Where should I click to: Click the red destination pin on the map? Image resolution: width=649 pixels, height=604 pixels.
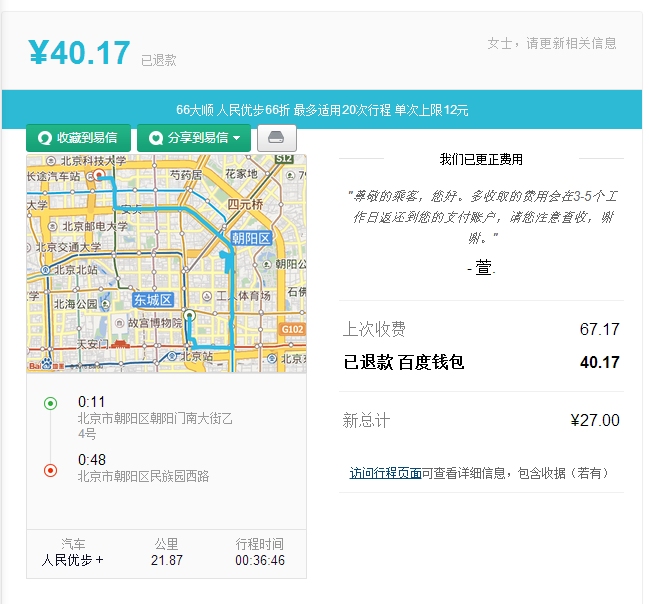pos(99,175)
